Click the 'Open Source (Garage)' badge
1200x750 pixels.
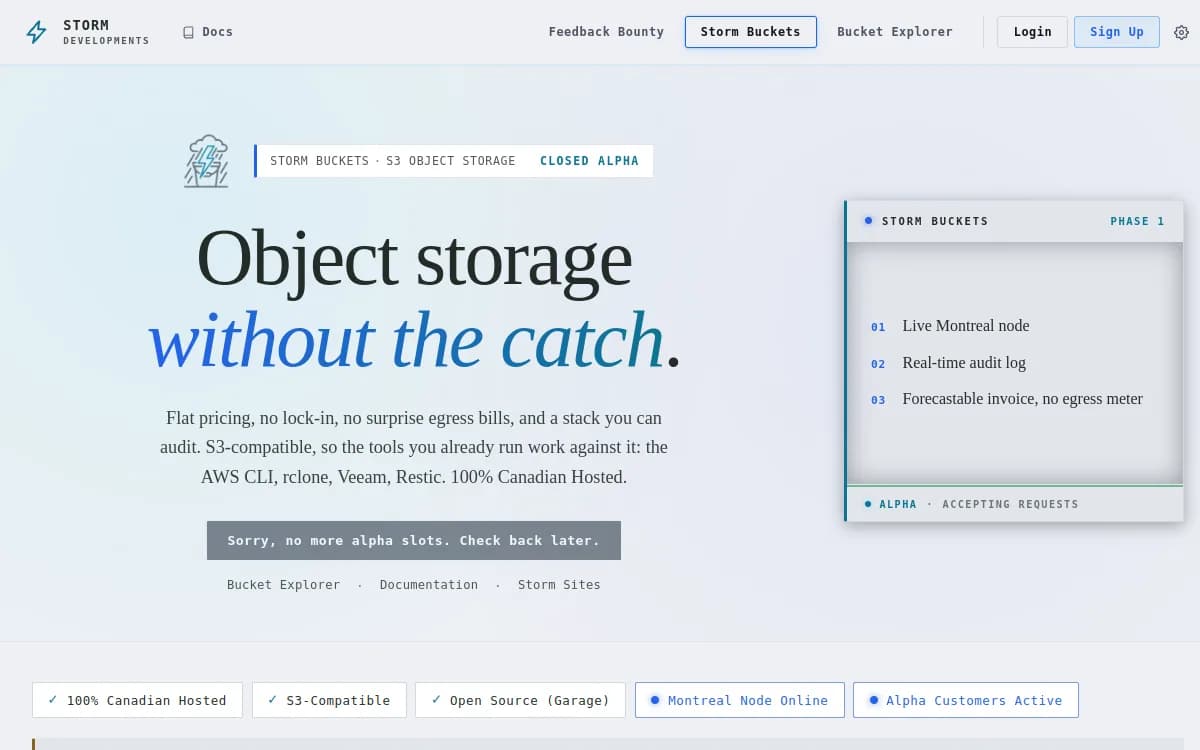[x=520, y=700]
